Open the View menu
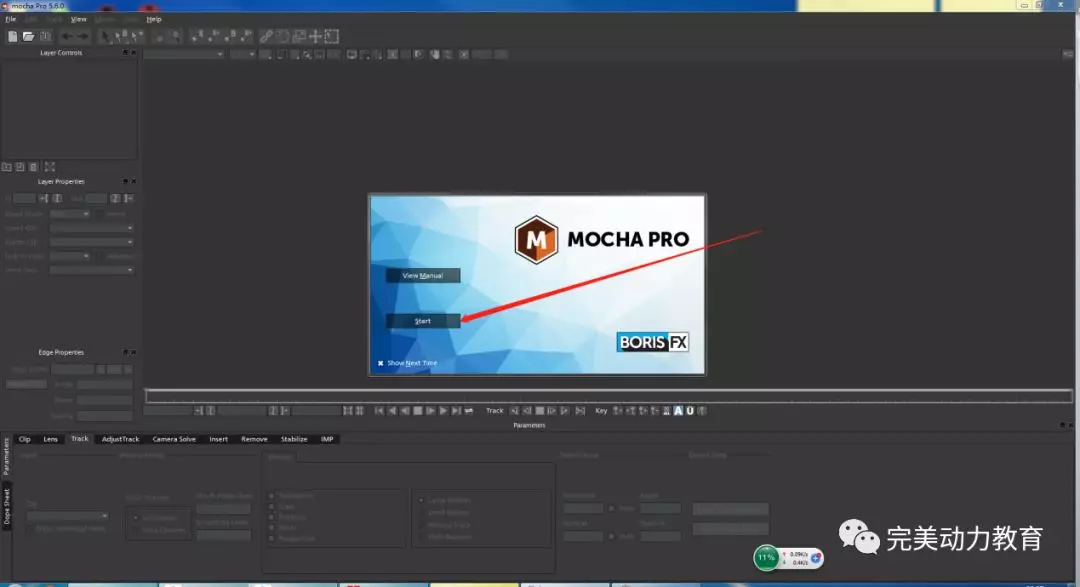 pos(79,19)
